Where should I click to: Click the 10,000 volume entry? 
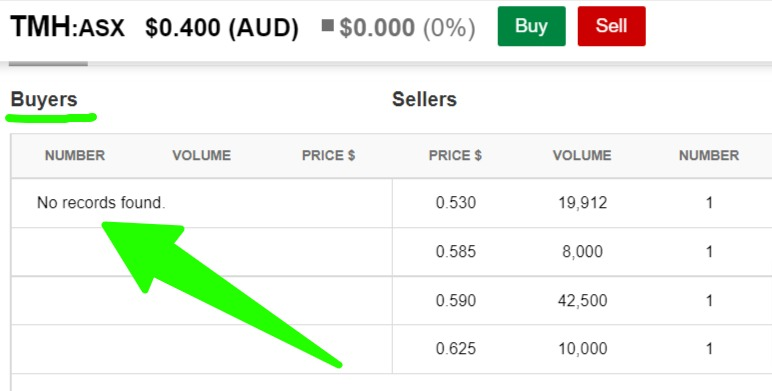[582, 349]
